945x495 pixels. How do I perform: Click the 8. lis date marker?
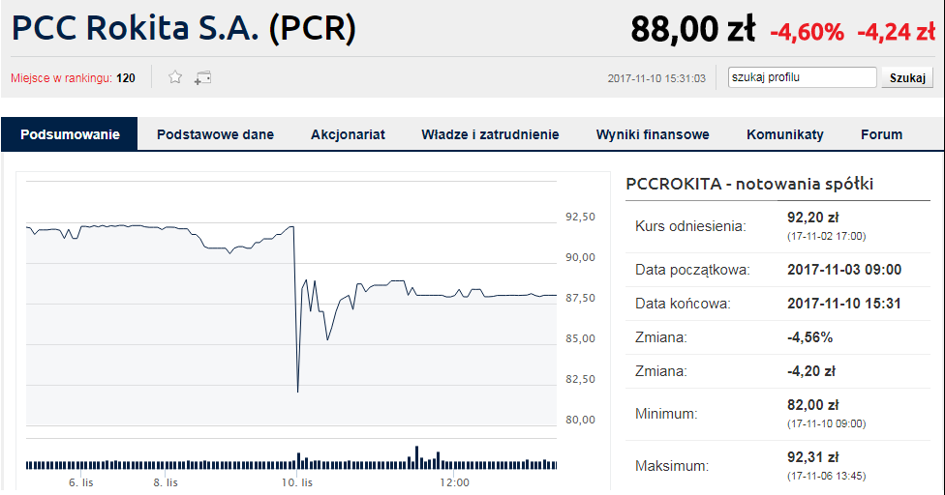(166, 482)
